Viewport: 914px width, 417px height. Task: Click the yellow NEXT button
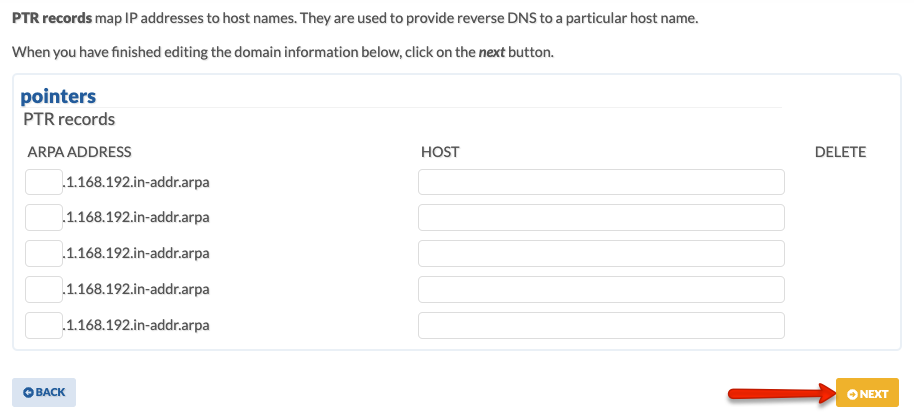[x=867, y=393]
